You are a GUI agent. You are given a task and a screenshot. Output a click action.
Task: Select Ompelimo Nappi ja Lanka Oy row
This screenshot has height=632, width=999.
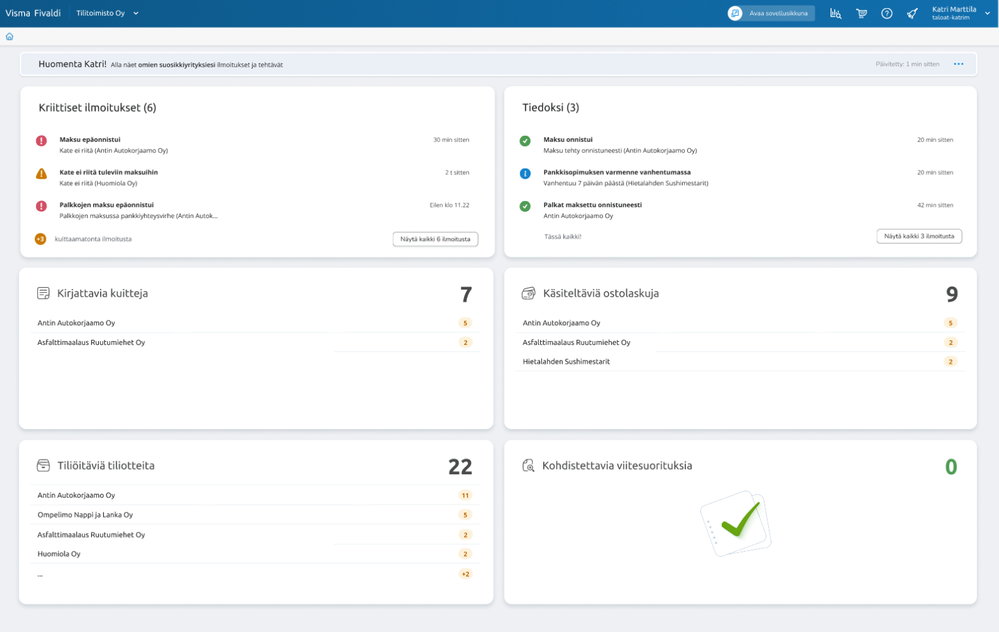pos(255,515)
